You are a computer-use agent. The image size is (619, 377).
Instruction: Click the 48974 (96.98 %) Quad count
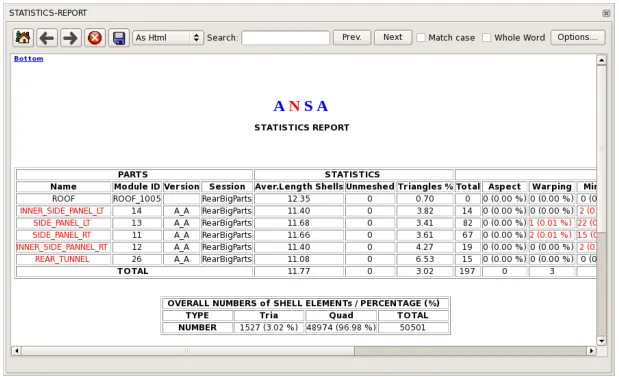[x=341, y=328]
